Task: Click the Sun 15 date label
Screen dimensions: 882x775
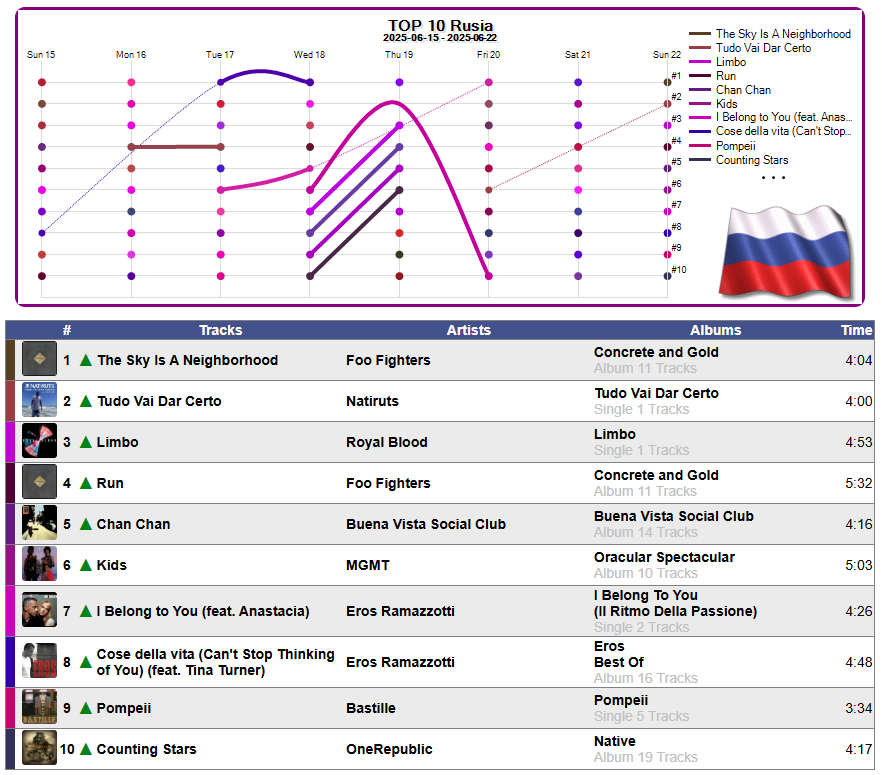Action: point(41,55)
